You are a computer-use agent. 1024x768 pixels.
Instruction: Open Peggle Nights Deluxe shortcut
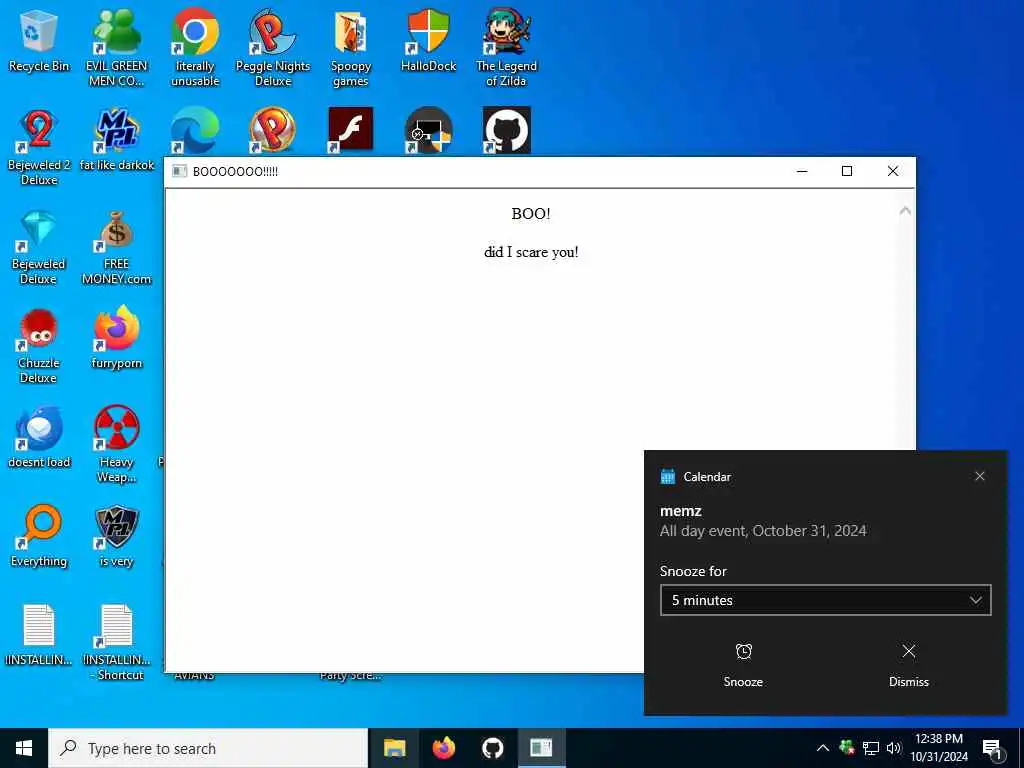coord(272,48)
